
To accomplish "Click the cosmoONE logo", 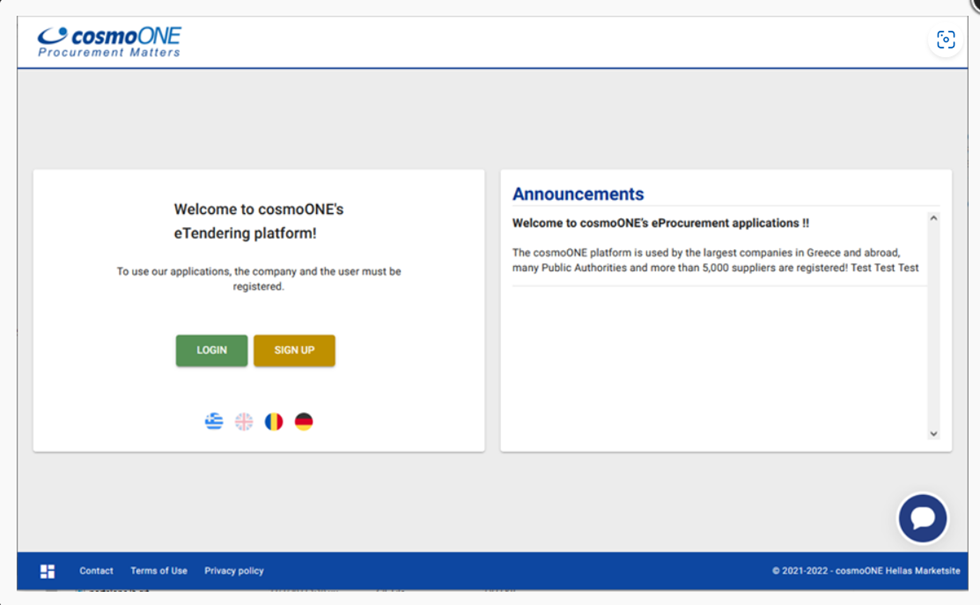I will point(109,42).
